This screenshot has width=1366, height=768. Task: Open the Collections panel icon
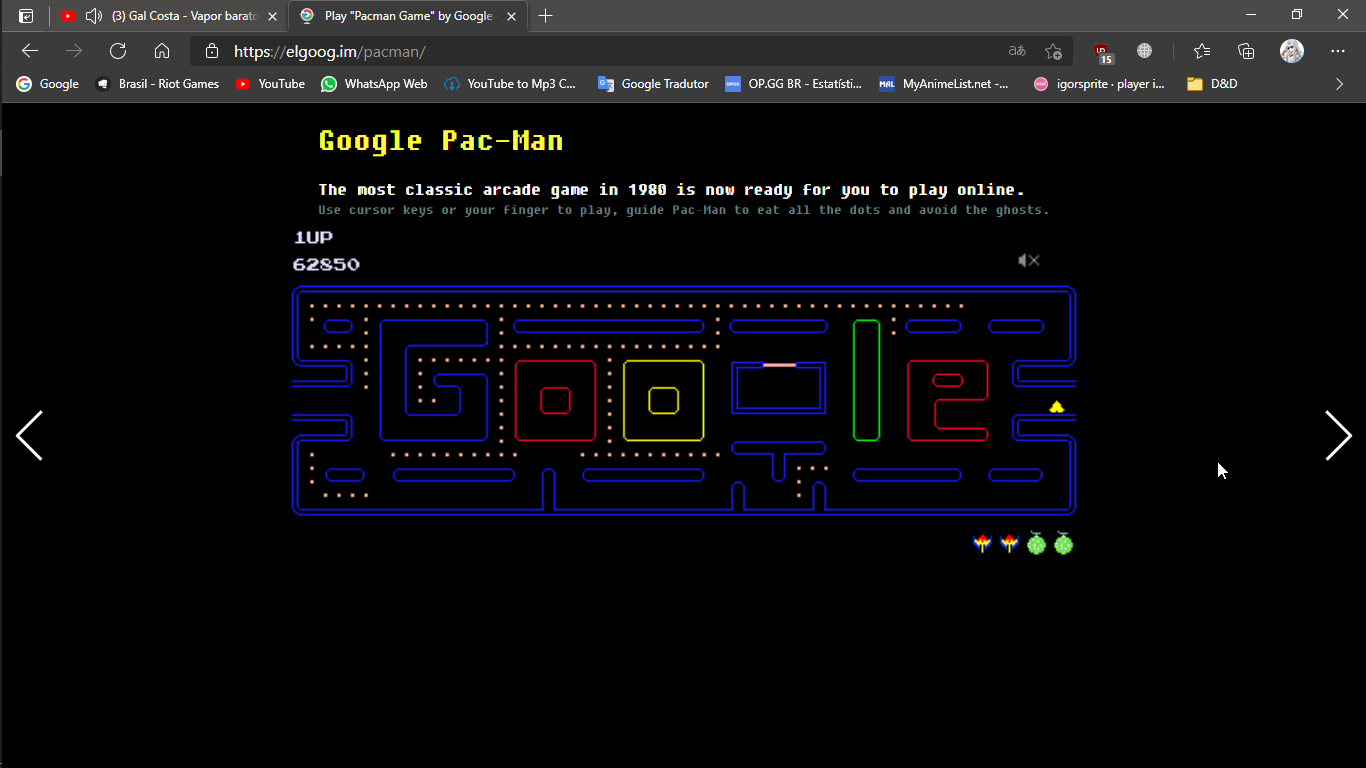click(x=1246, y=51)
